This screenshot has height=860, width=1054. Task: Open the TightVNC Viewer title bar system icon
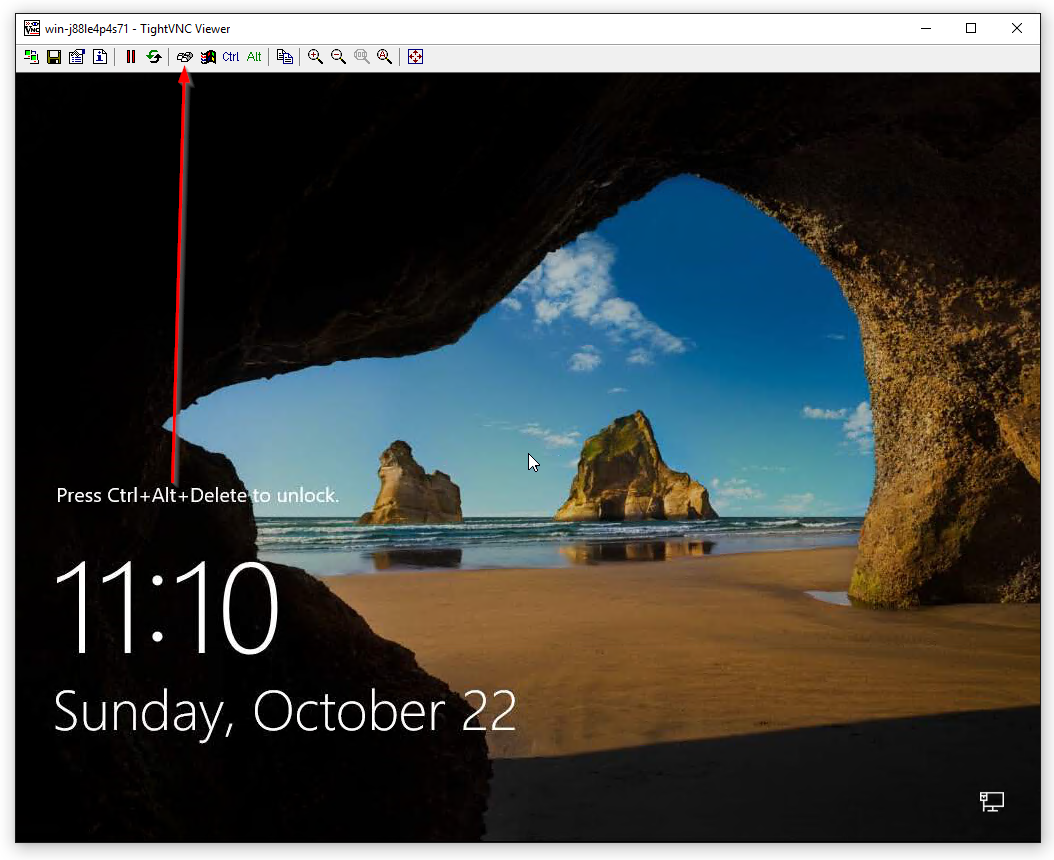(x=32, y=28)
